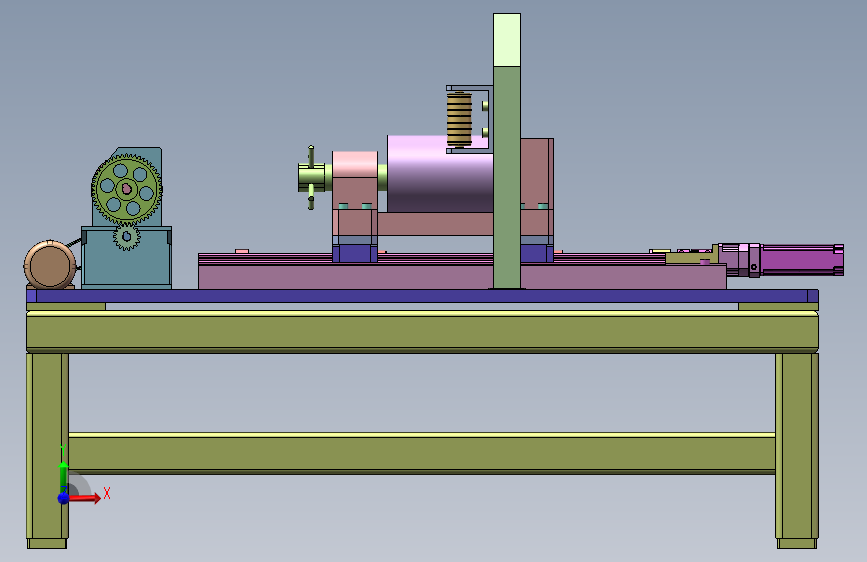The width and height of the screenshot is (867, 562).
Task: Pick the left blue slider block
Action: pos(355,253)
